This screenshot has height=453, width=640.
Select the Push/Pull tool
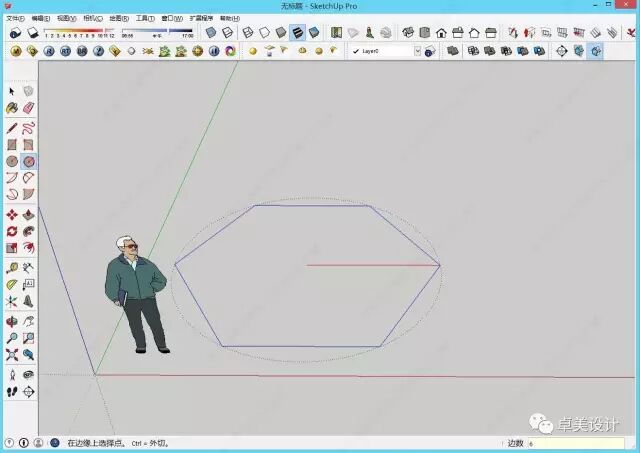point(29,215)
